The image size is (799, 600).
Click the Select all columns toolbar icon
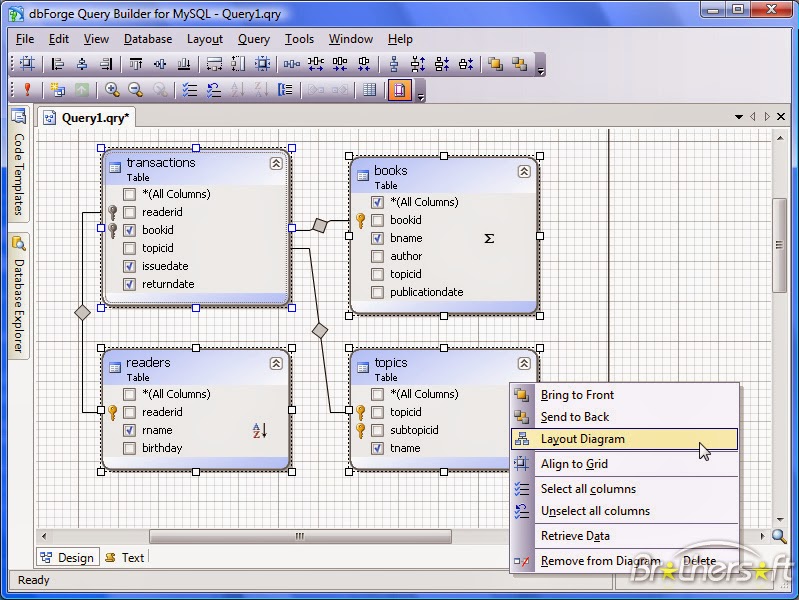coord(190,90)
